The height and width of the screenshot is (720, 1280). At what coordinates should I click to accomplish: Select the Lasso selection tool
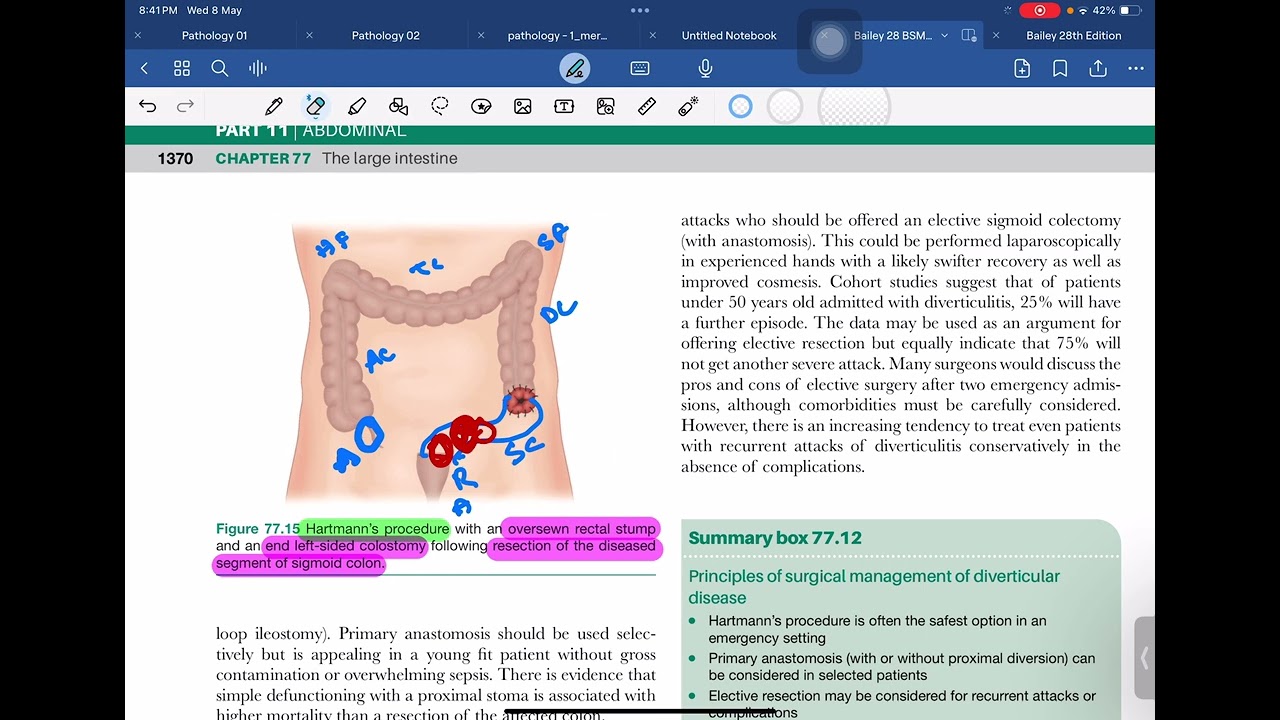click(x=440, y=106)
